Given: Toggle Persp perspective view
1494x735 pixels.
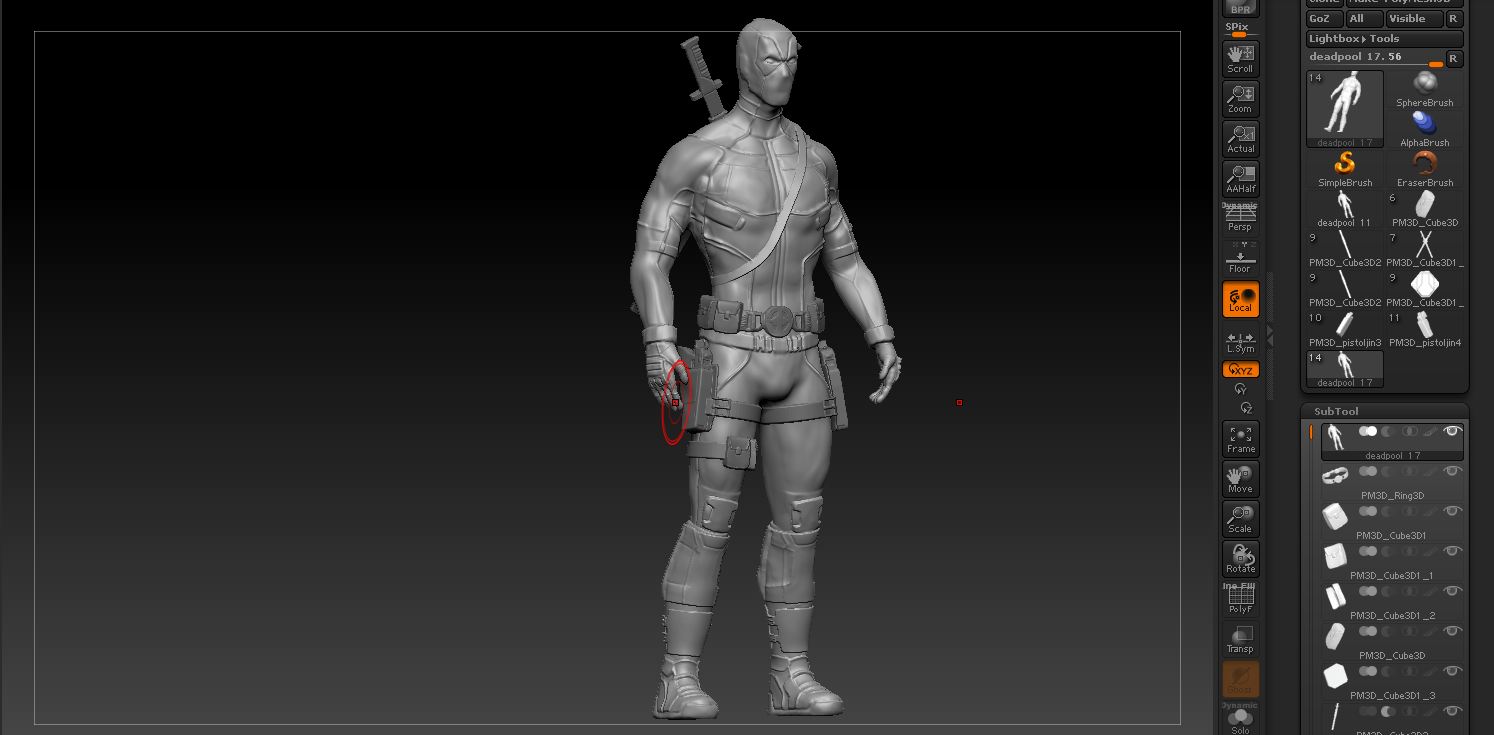Looking at the screenshot, I should 1240,218.
